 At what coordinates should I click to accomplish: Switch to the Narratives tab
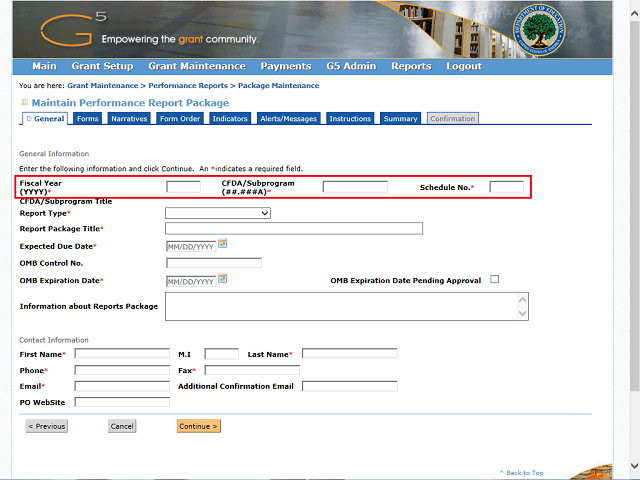point(129,119)
